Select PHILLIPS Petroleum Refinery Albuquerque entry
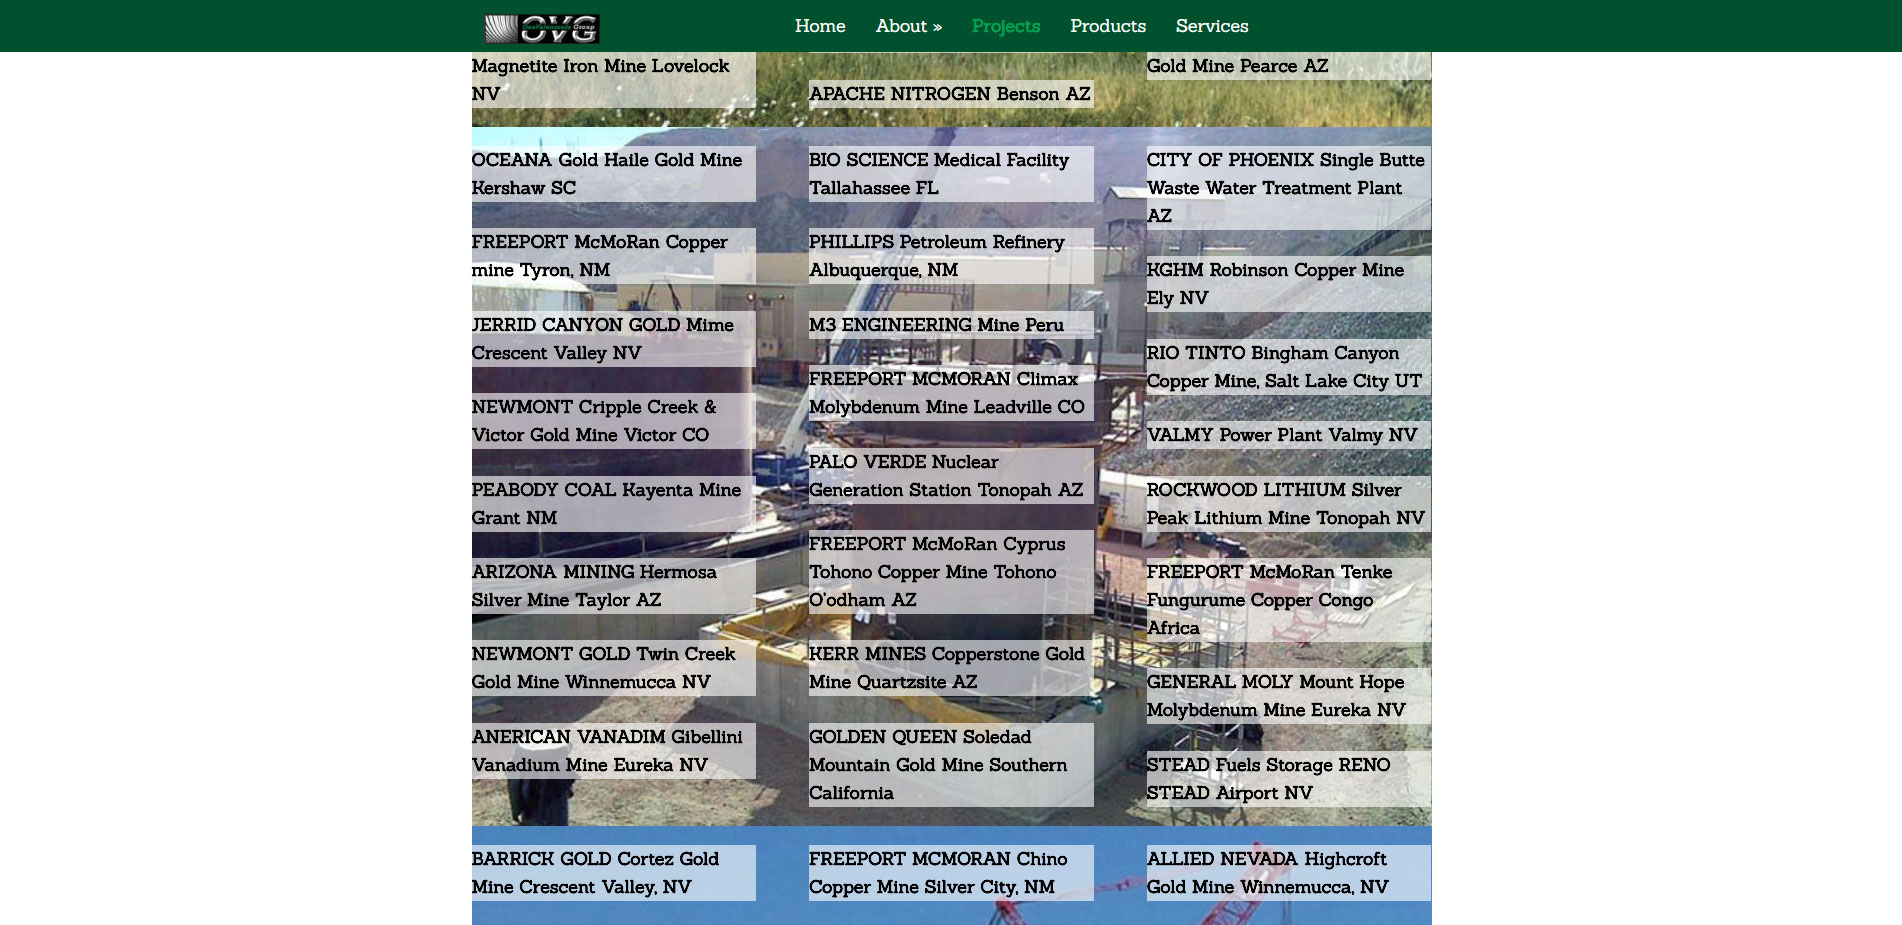 pyautogui.click(x=951, y=256)
